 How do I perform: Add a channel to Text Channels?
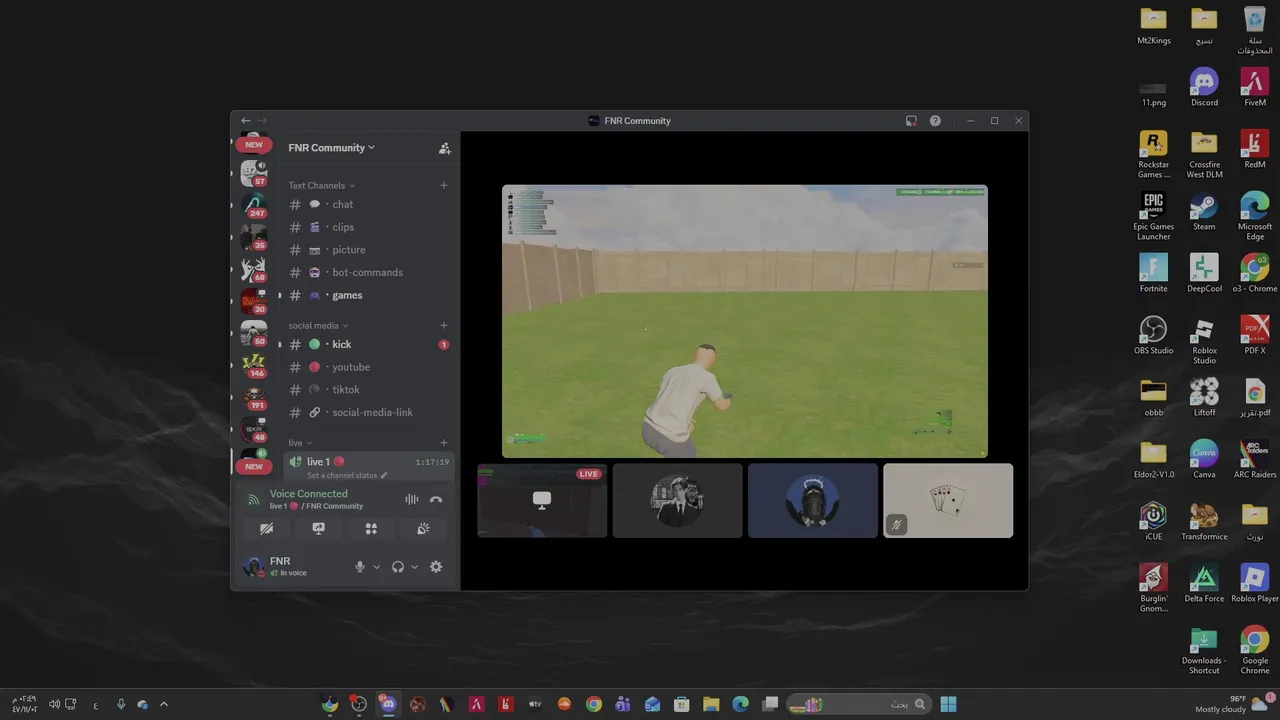(x=444, y=185)
